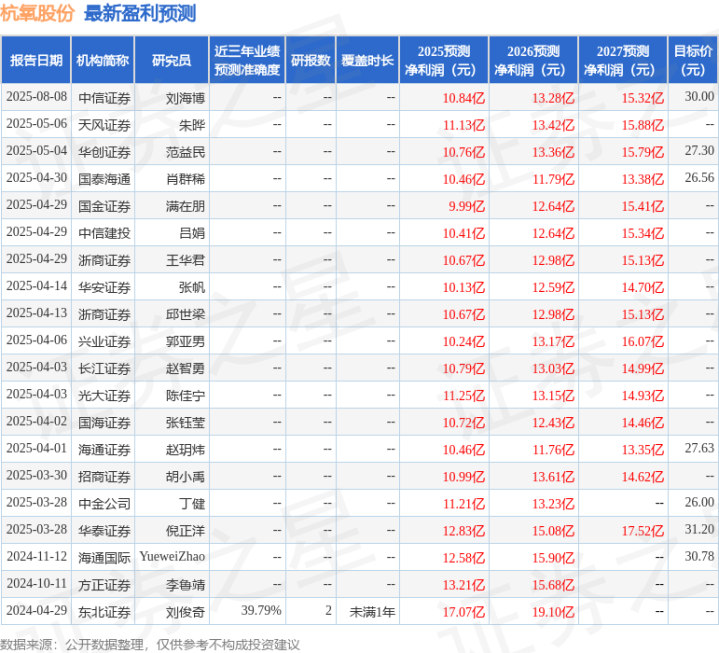
Task: Click the 目标价 column header
Action: (693, 60)
